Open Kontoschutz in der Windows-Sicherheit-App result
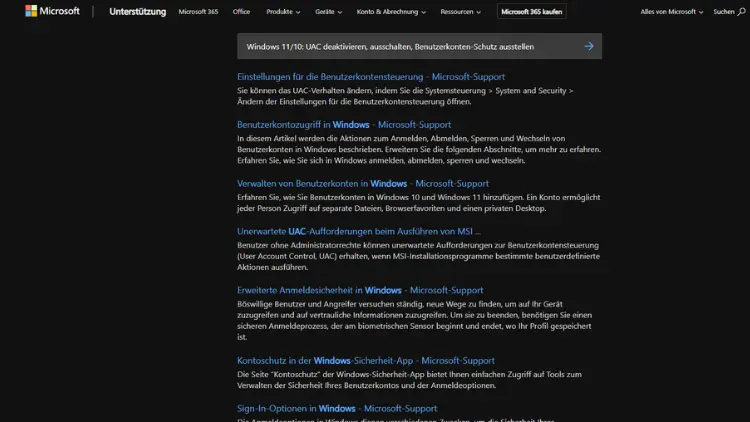Viewport: 750px width, 422px height. tap(365, 360)
